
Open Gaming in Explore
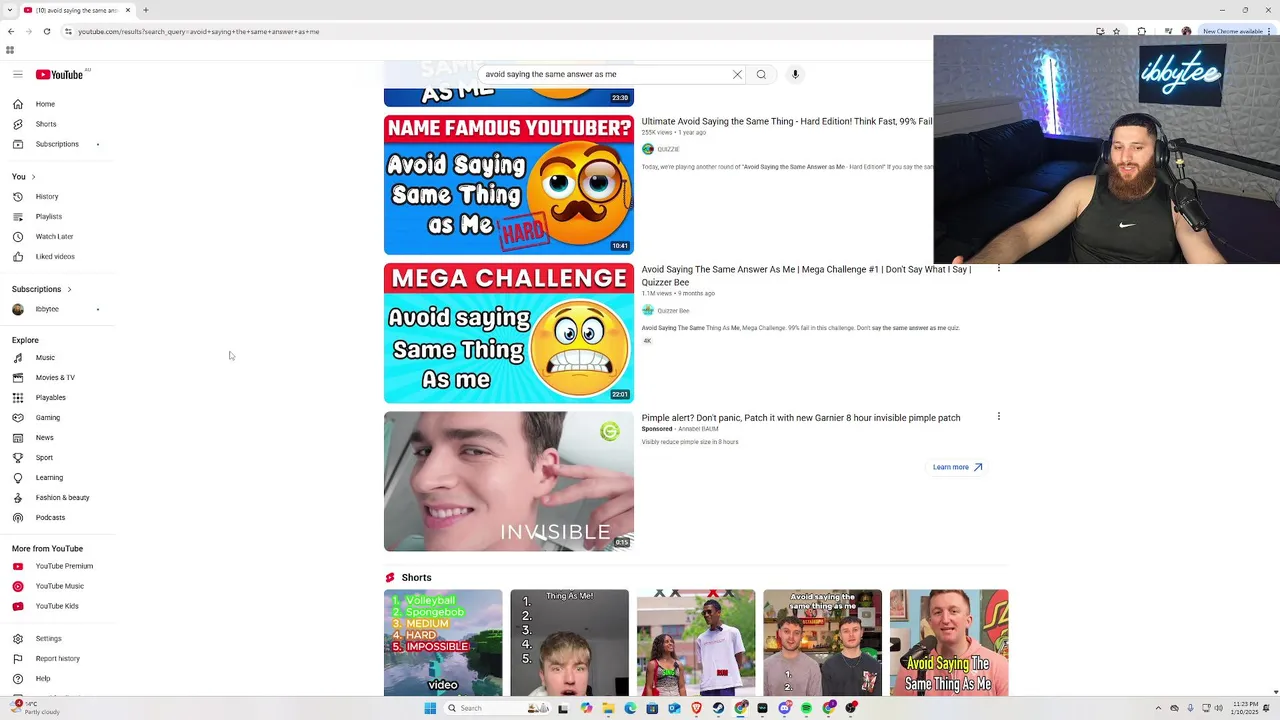[x=48, y=417]
